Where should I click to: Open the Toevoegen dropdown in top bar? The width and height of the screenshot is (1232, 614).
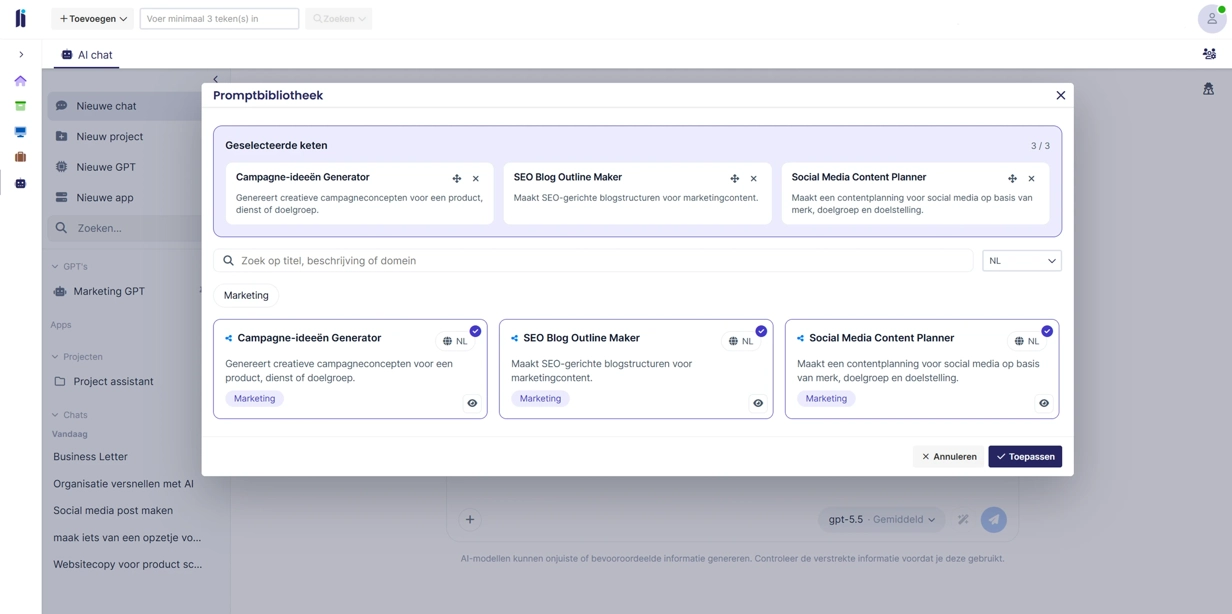93,19
